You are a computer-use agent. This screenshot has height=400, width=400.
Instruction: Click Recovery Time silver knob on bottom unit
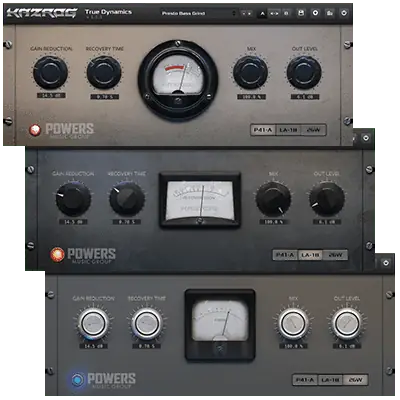[x=147, y=323]
